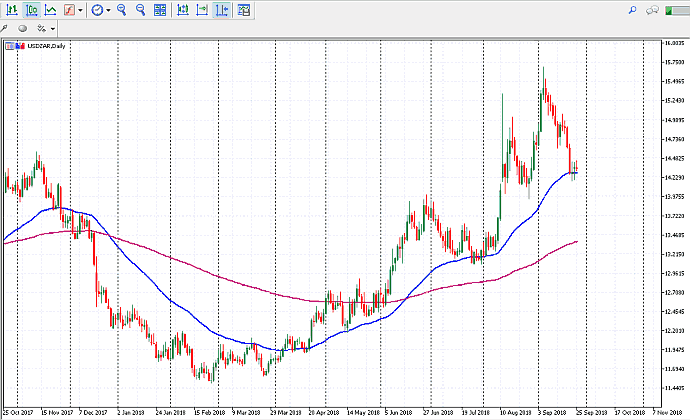Select the line chart icon
The width and height of the screenshot is (690, 420).
point(50,10)
